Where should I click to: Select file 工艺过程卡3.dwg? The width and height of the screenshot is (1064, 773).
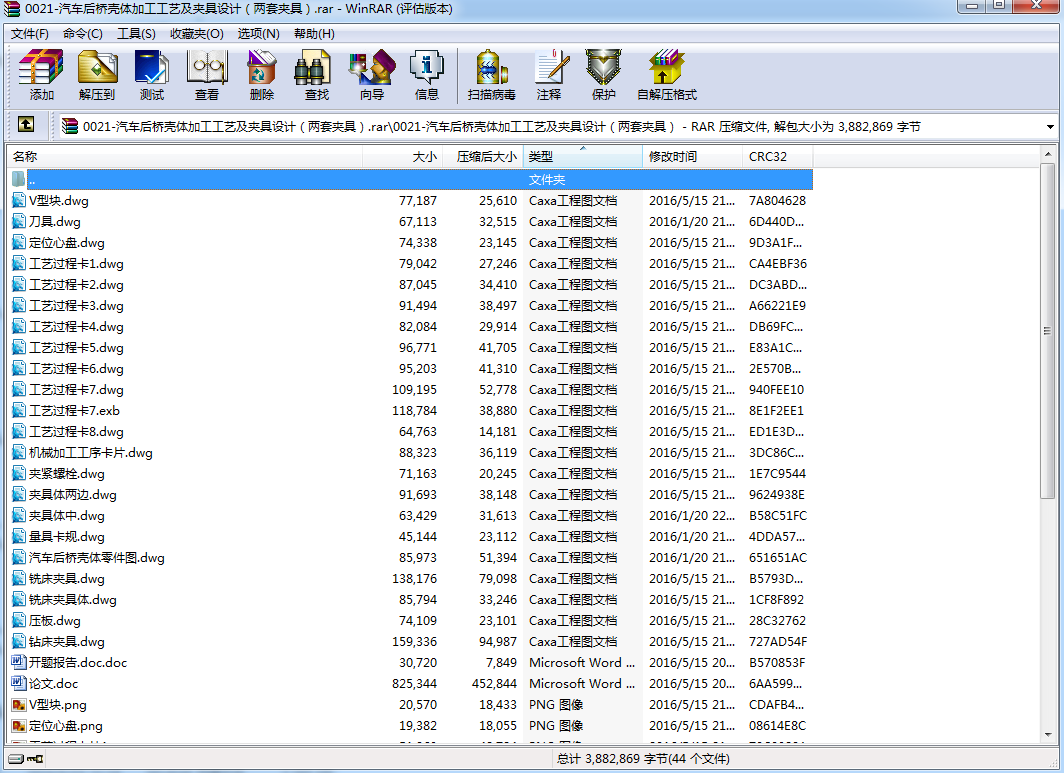point(76,306)
